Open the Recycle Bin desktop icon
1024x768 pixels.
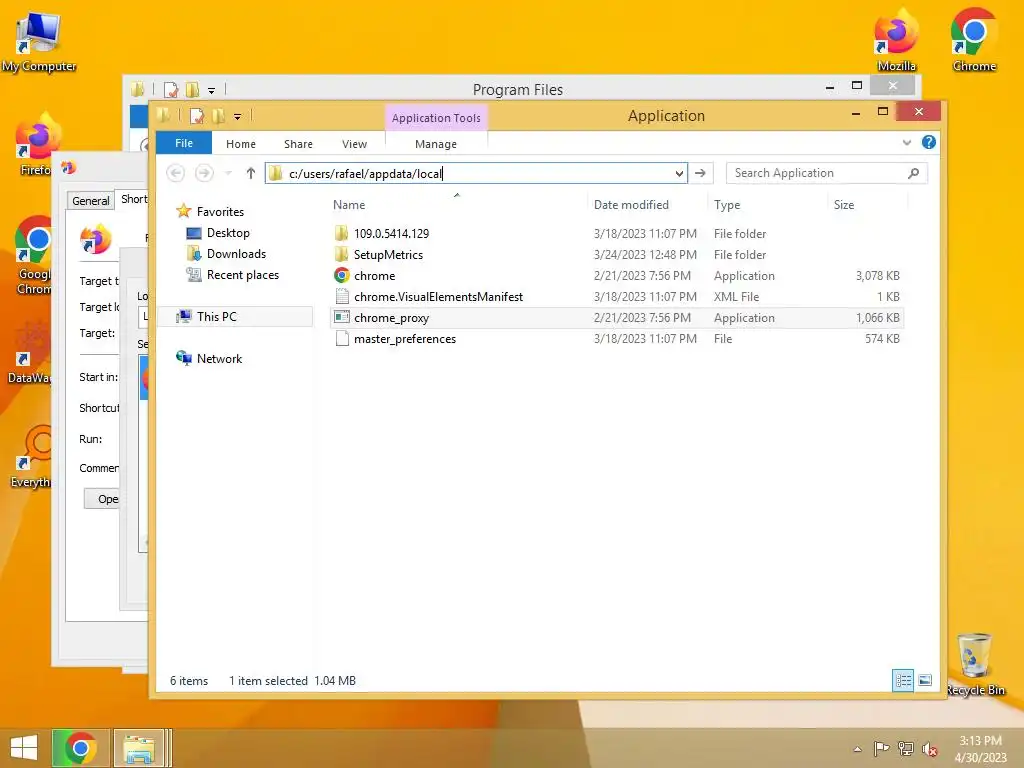click(975, 665)
